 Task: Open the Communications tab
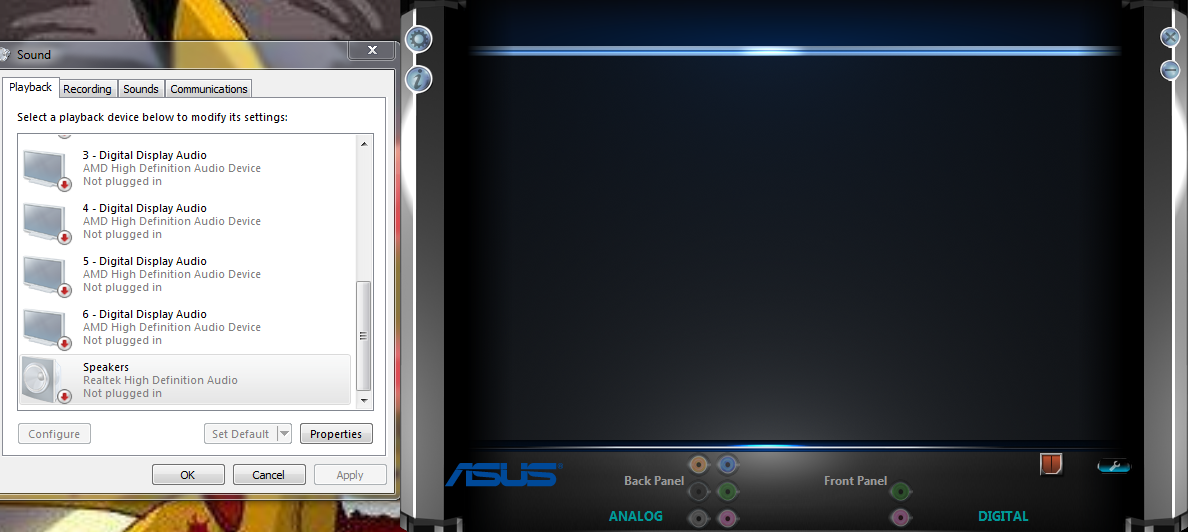(208, 89)
